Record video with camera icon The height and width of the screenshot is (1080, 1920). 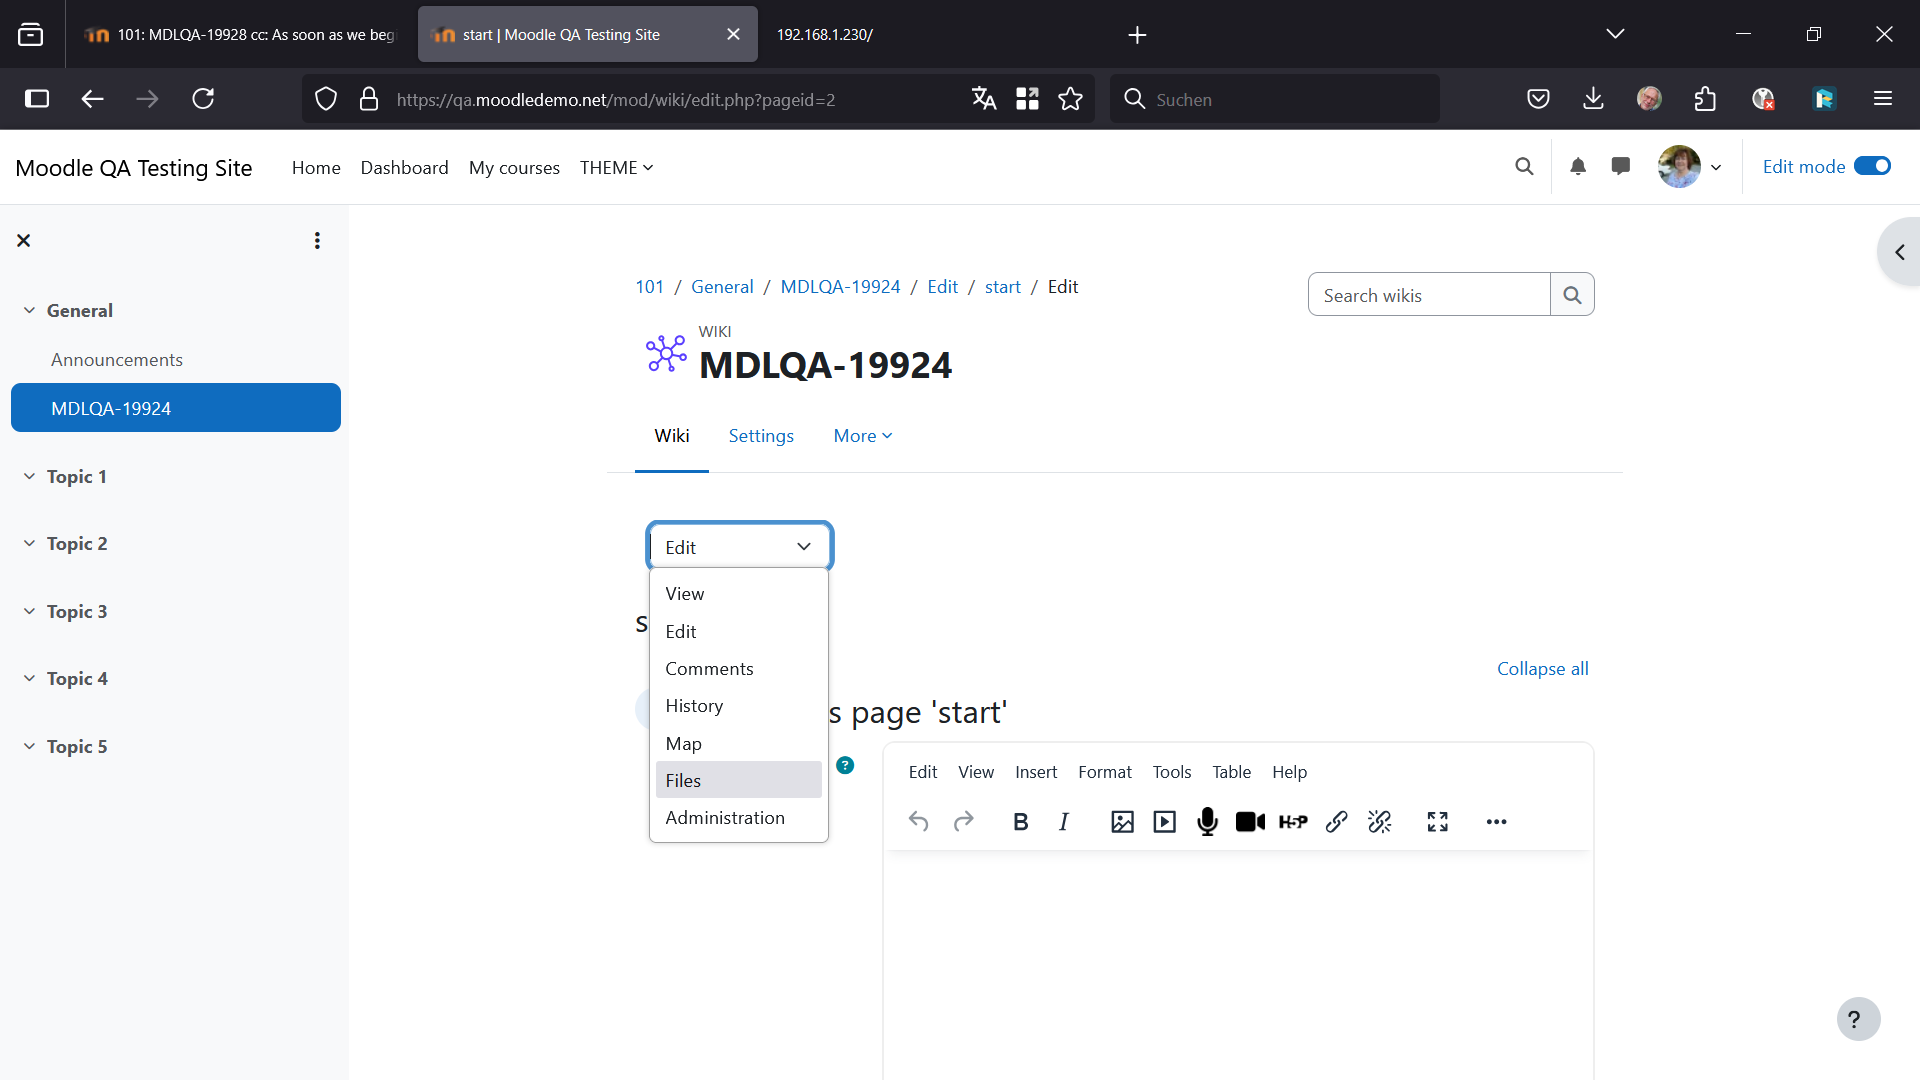point(1250,822)
